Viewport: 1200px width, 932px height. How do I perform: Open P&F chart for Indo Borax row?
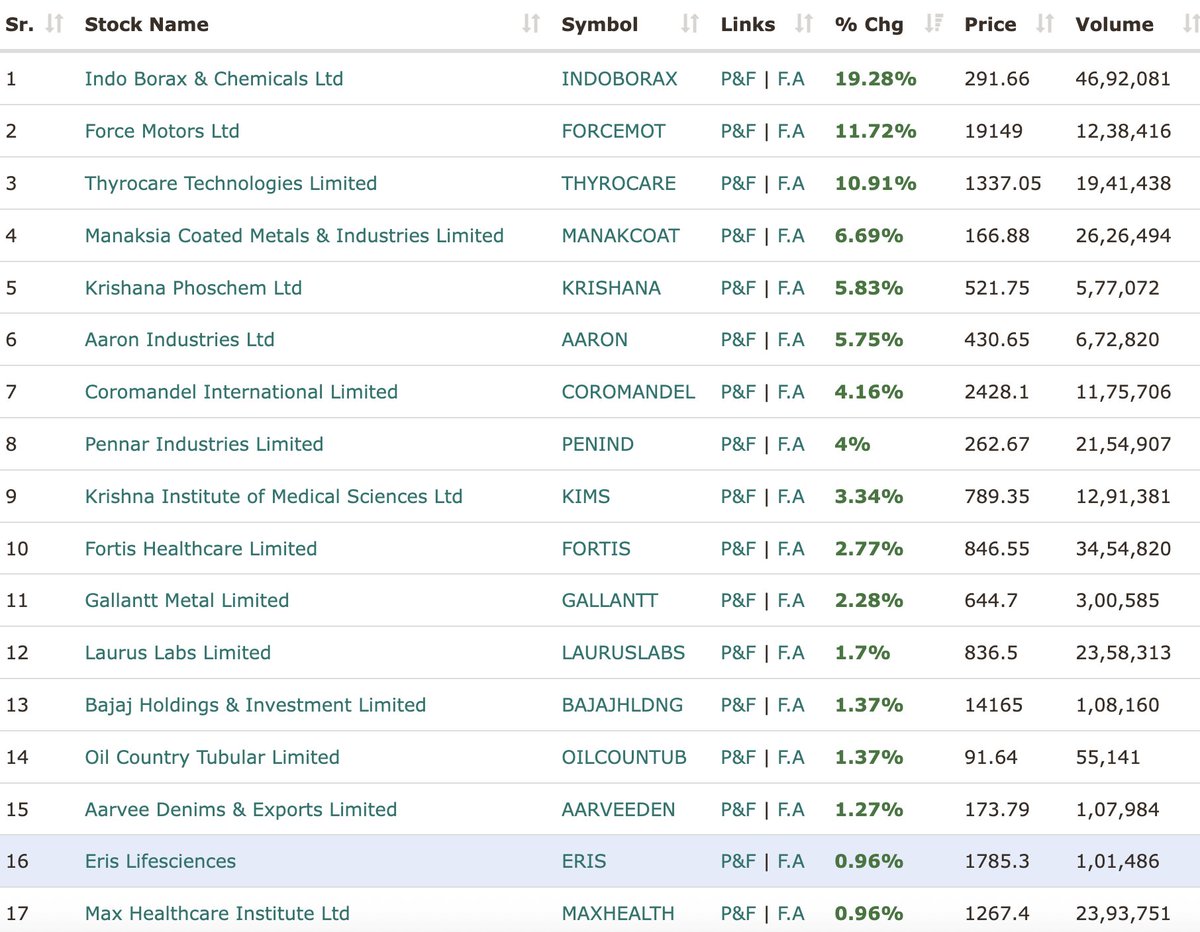click(x=738, y=79)
